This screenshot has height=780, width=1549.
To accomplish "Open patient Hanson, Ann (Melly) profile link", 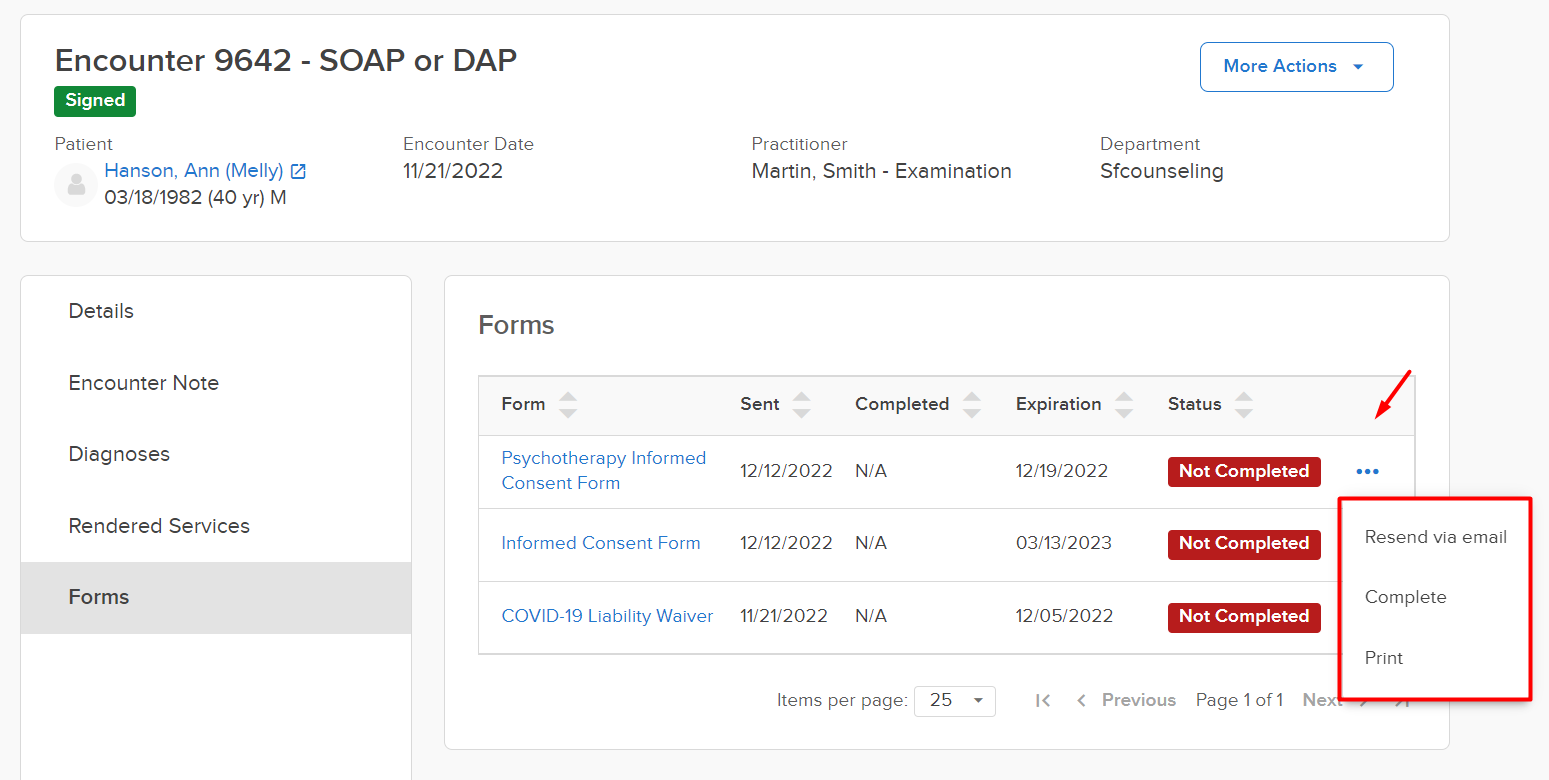I will point(194,171).
